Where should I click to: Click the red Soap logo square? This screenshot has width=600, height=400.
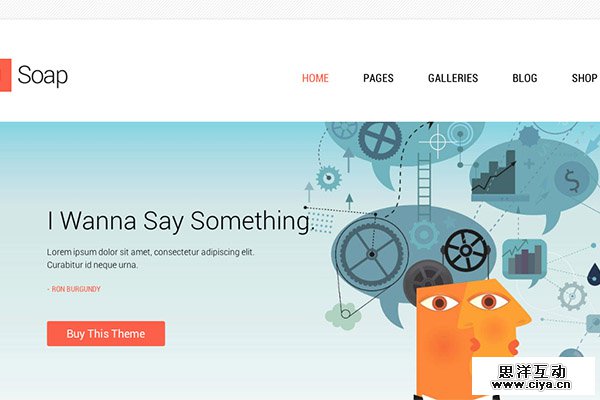(x=5, y=75)
